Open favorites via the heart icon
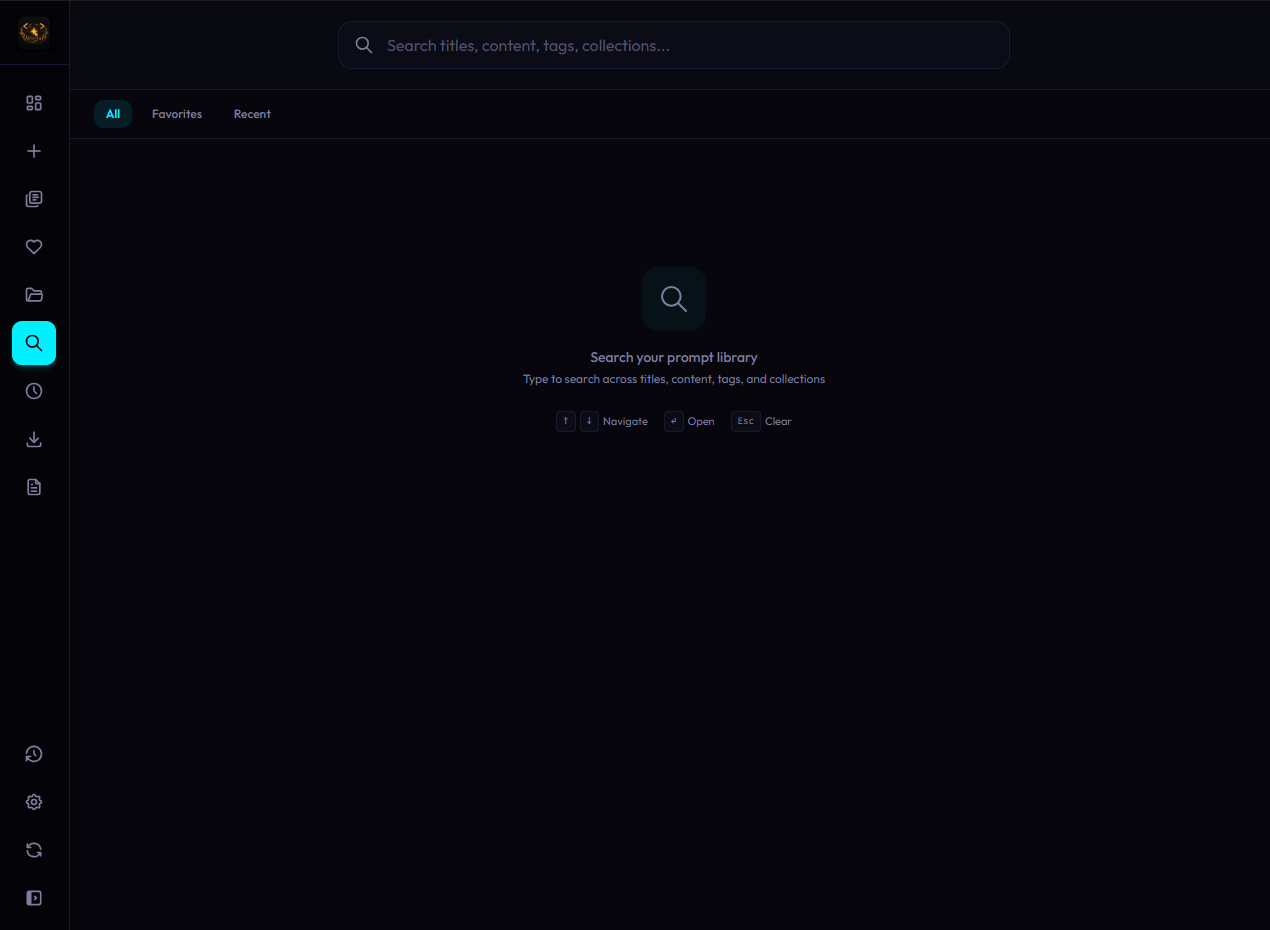This screenshot has height=930, width=1270. 34,247
